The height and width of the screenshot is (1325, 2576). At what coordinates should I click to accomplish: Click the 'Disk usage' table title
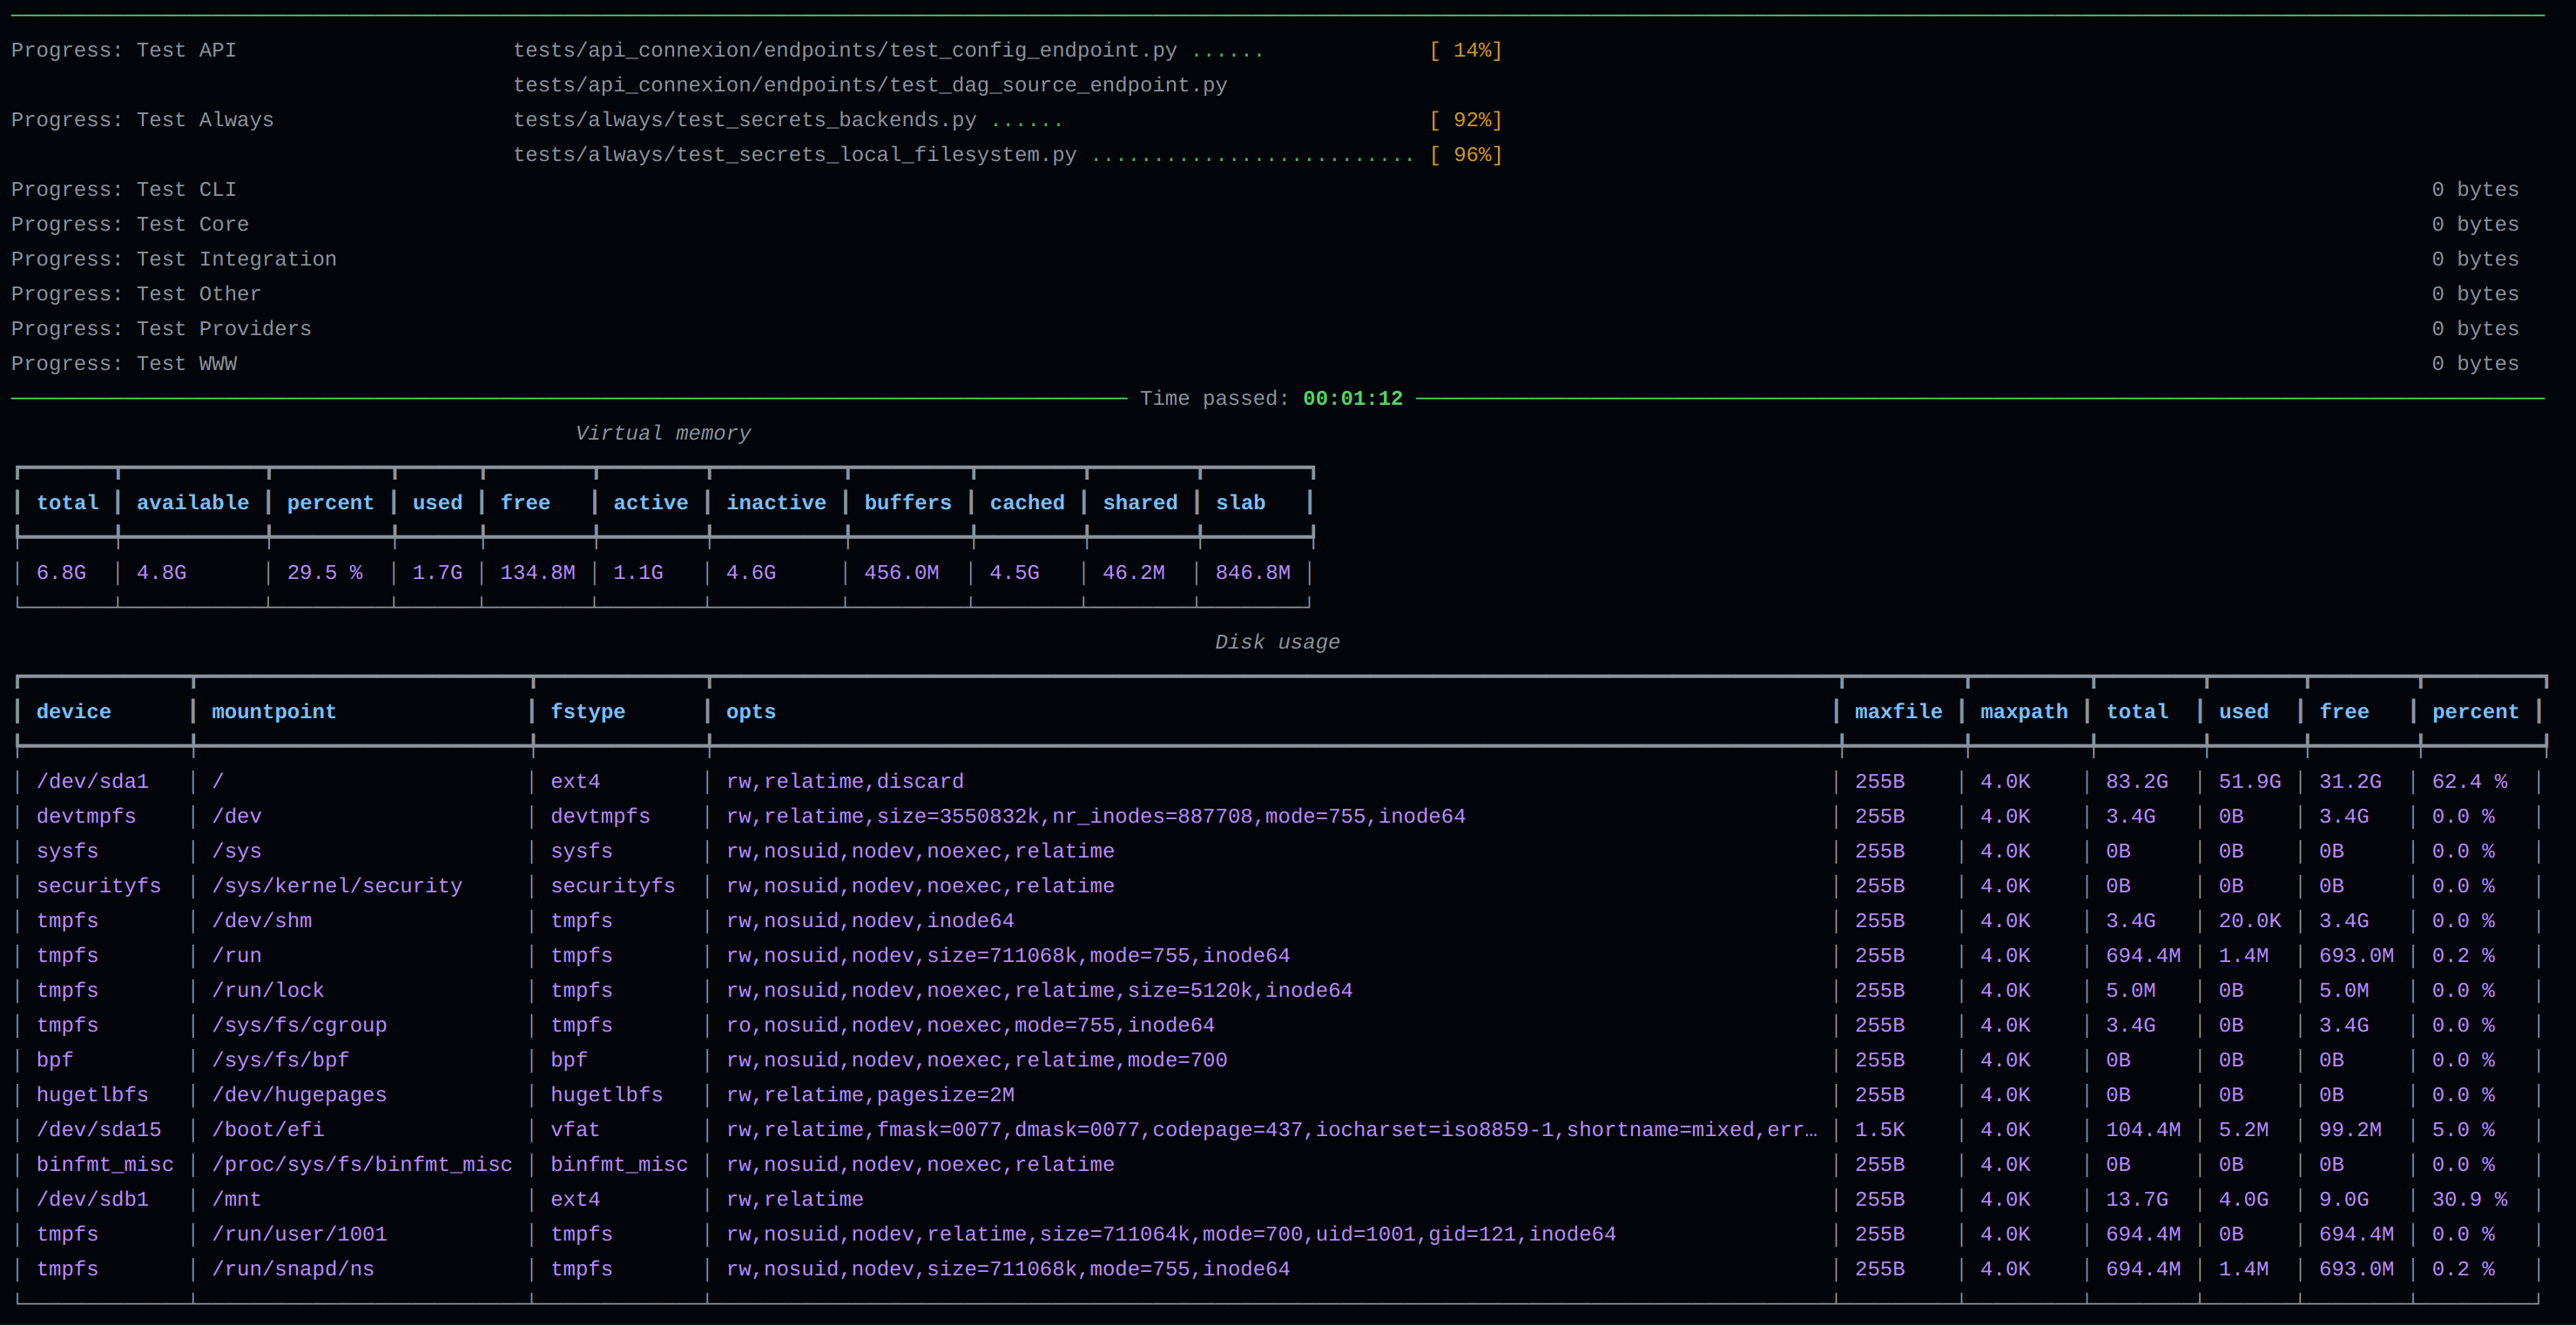click(1277, 643)
